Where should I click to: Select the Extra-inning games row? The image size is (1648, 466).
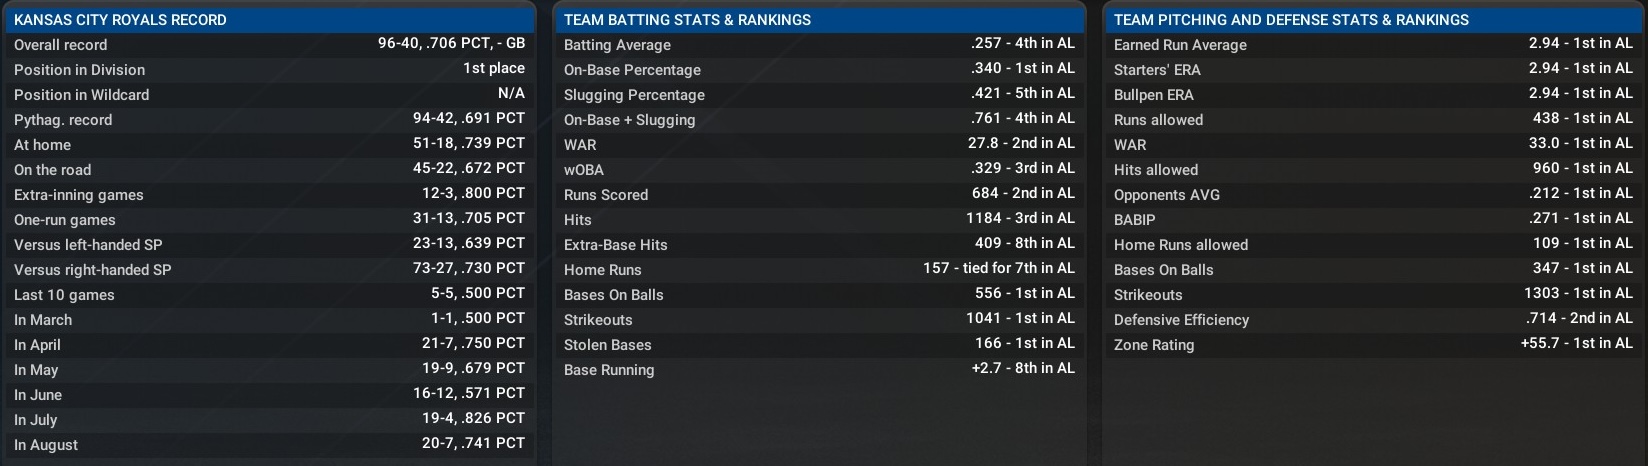[x=269, y=195]
